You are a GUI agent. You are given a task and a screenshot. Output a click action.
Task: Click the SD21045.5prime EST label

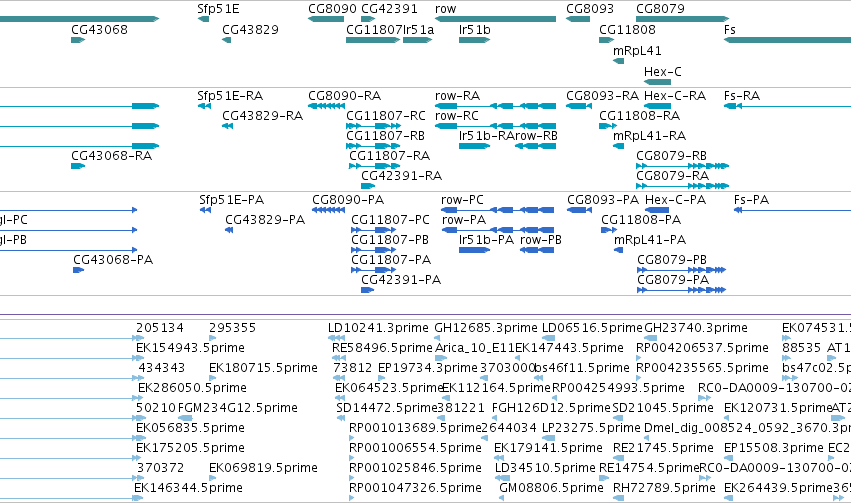[x=663, y=409]
